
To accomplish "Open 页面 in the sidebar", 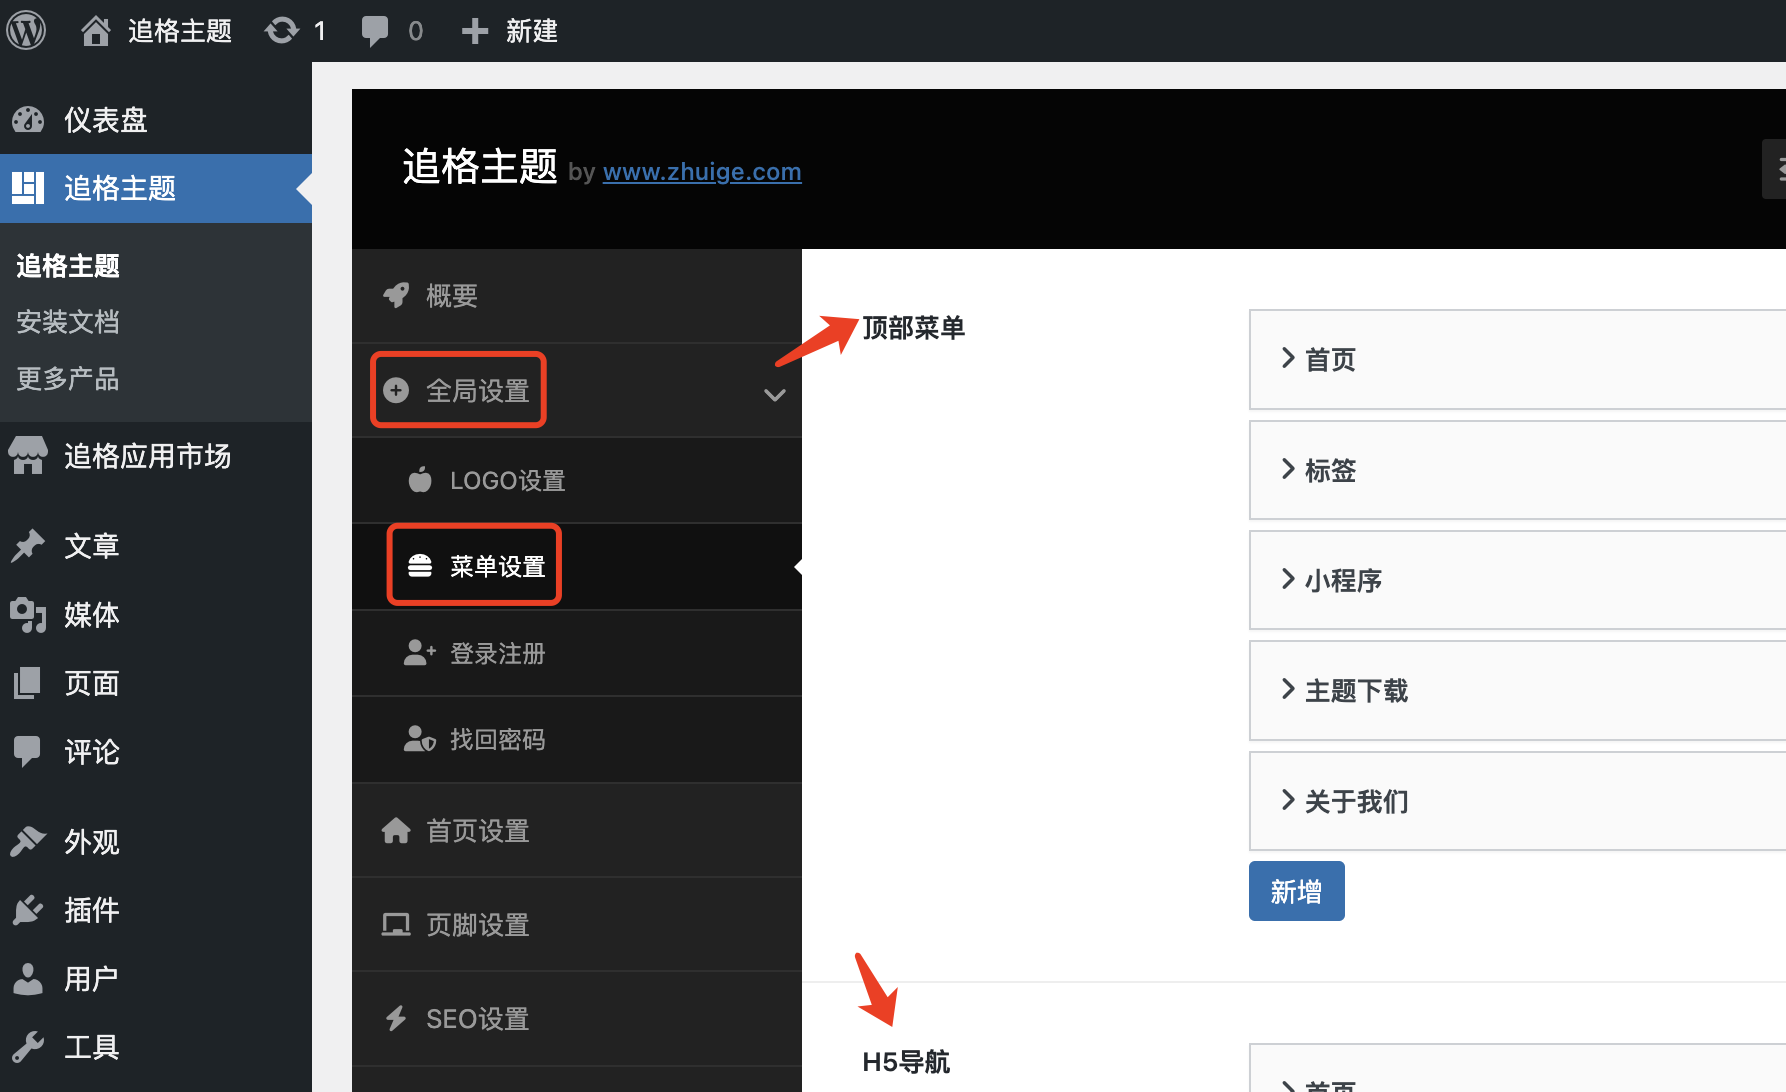I will point(156,683).
